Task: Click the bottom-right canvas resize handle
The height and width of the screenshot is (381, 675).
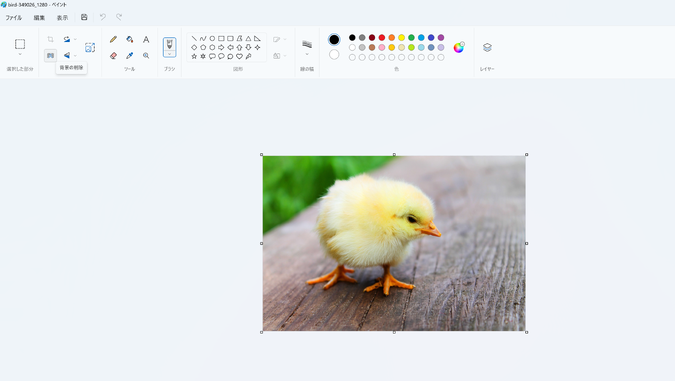Action: 526,332
